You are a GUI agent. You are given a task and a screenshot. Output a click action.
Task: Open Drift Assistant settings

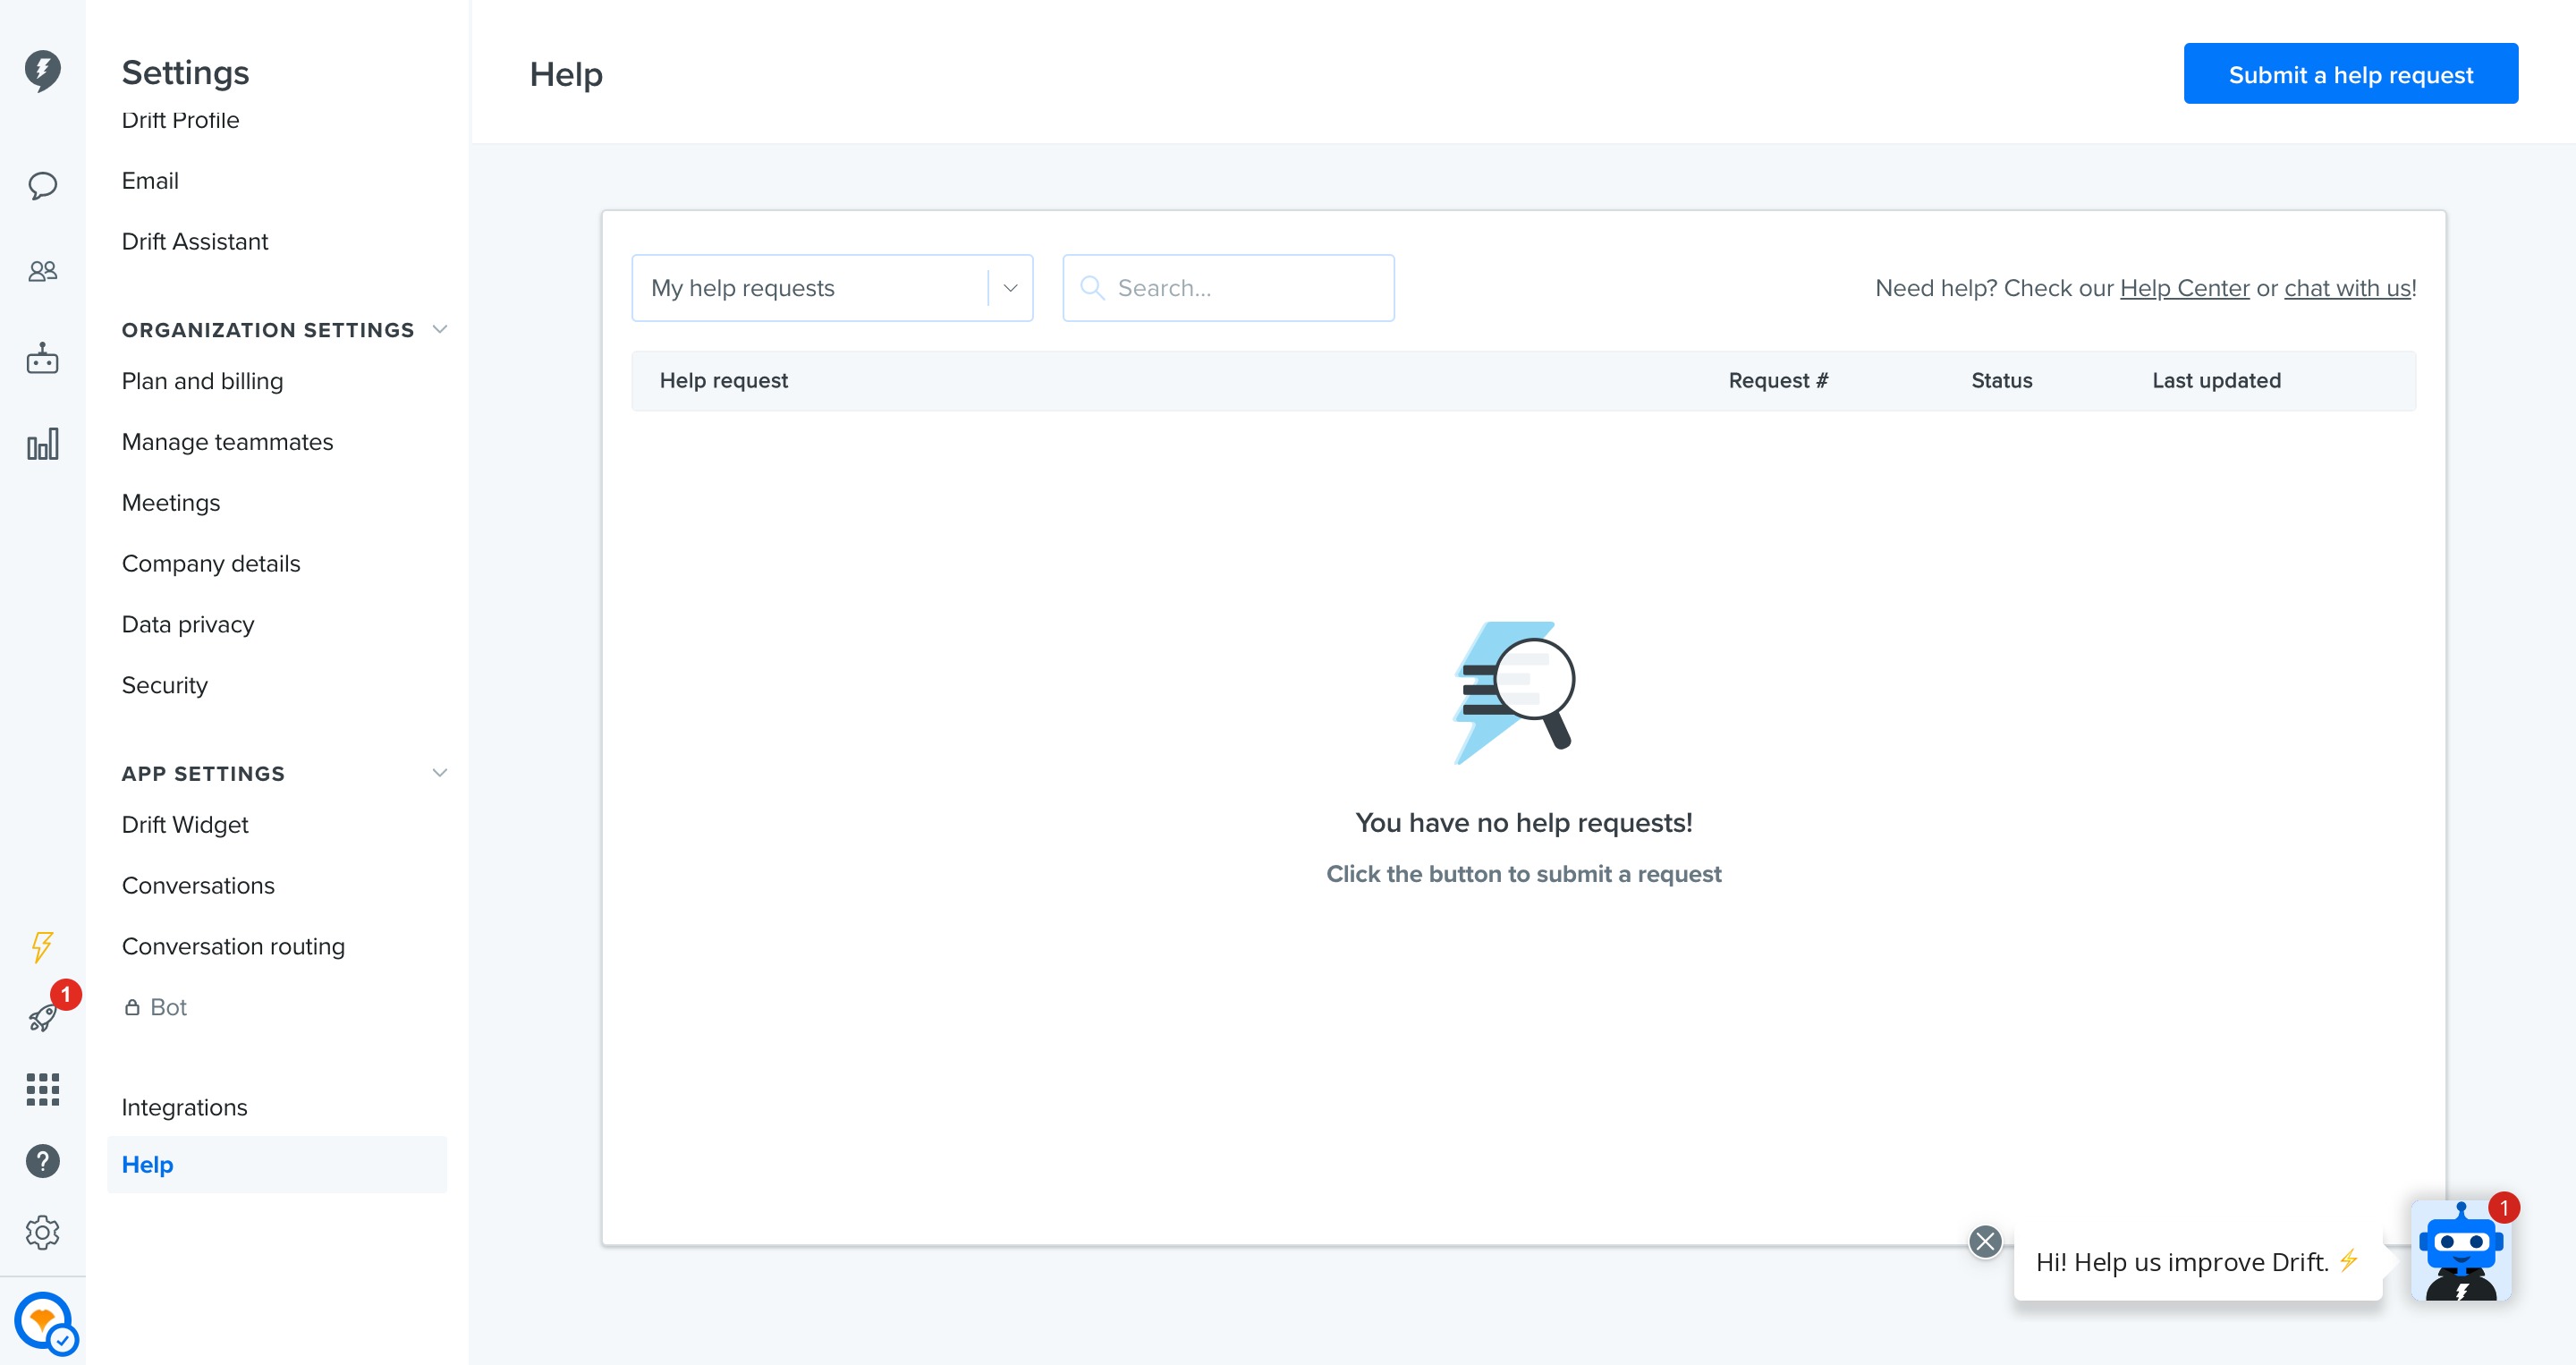[195, 242]
